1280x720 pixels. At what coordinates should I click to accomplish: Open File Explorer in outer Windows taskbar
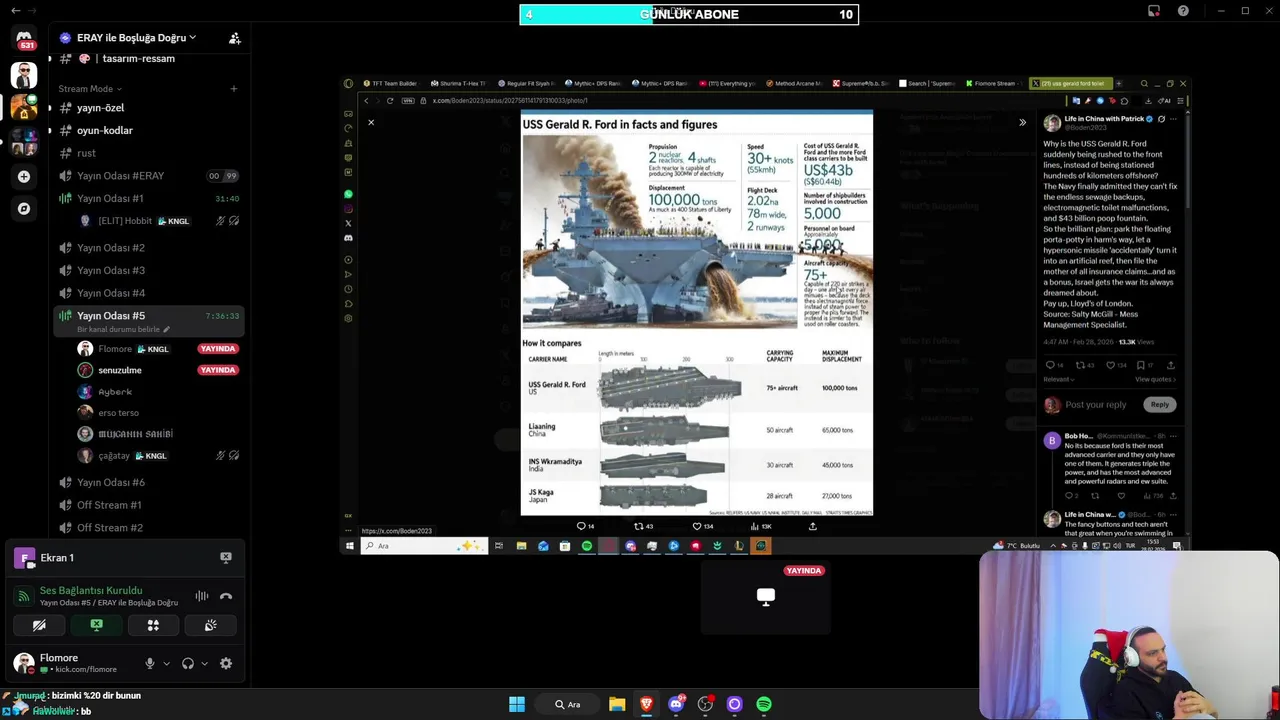(617, 704)
